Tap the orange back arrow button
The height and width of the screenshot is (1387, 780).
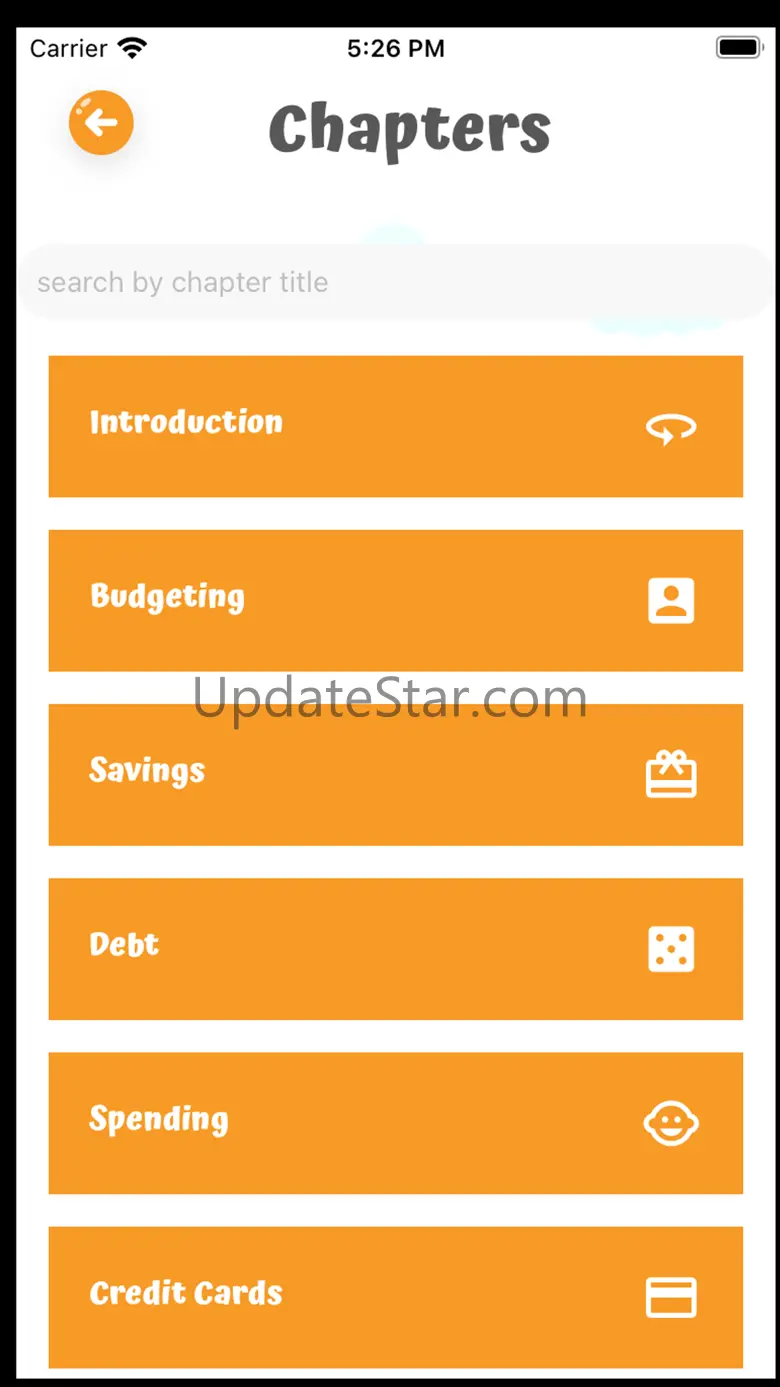coord(101,123)
